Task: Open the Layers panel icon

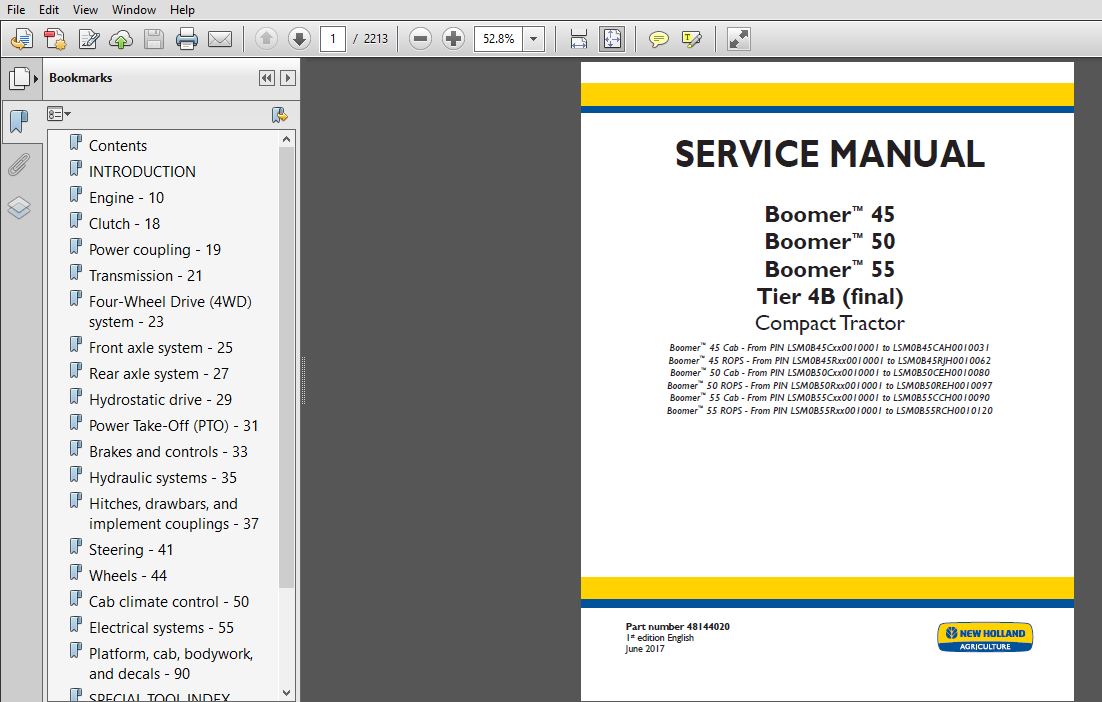Action: 19,207
